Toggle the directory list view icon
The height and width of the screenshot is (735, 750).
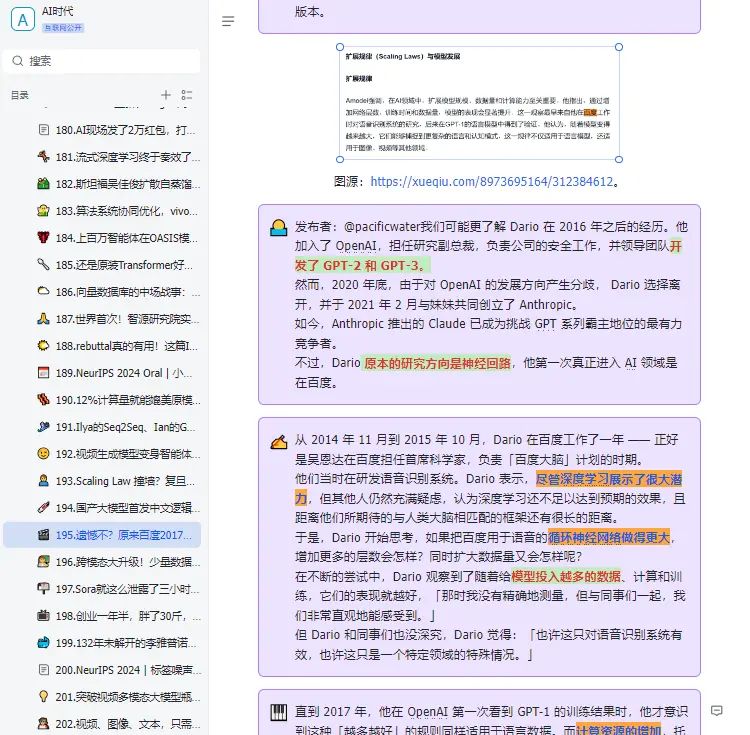click(x=186, y=95)
